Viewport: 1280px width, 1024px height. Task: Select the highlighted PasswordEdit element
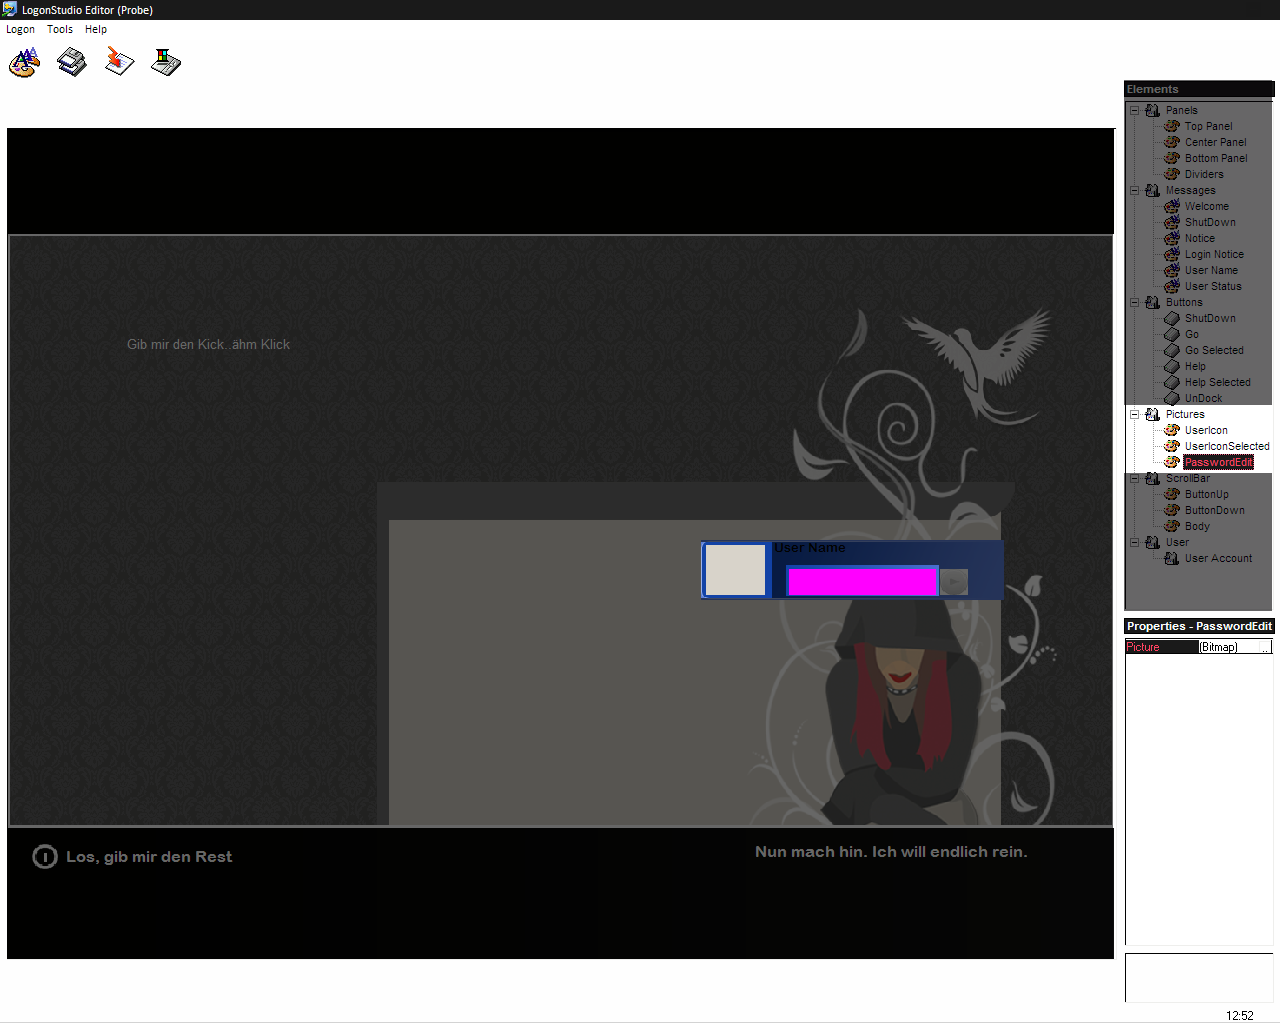pos(1218,462)
